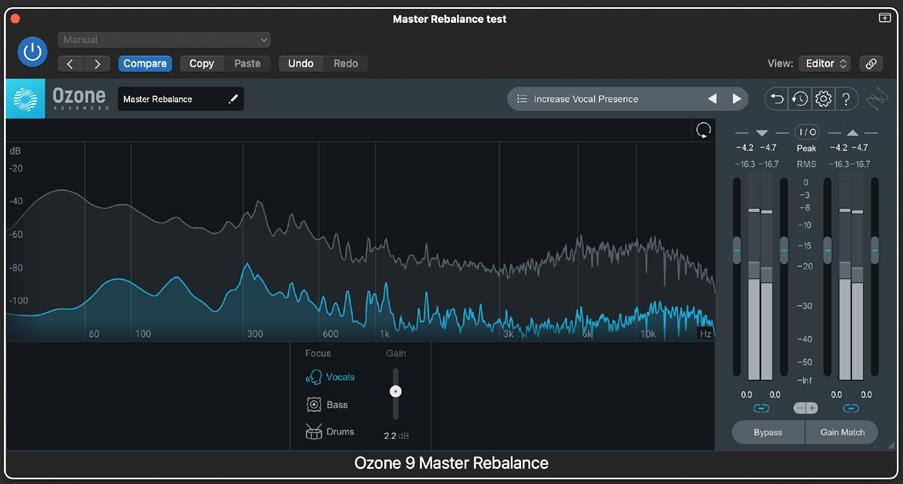Toggle the Compare button
The width and height of the screenshot is (903, 484).
pos(145,64)
